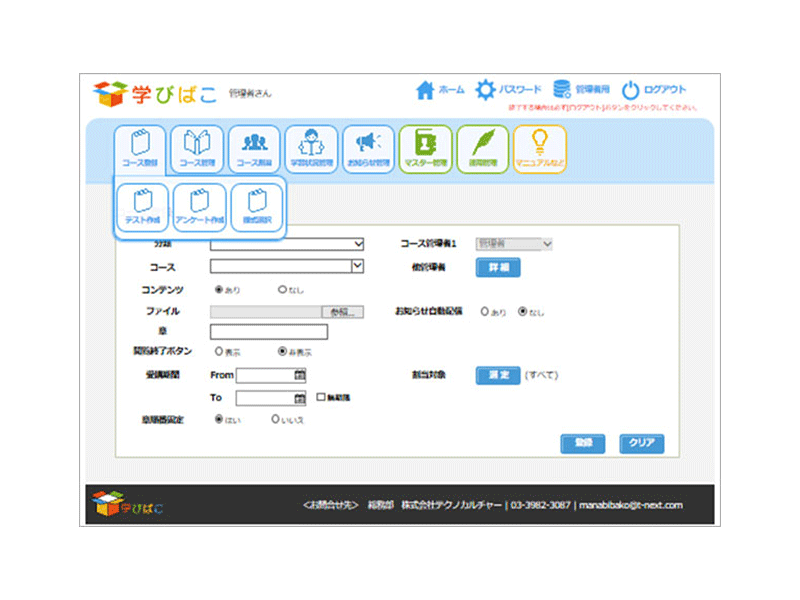The width and height of the screenshot is (800, 600).
Task: Set お知らせ自動配信 to あり
Action: (x=485, y=311)
